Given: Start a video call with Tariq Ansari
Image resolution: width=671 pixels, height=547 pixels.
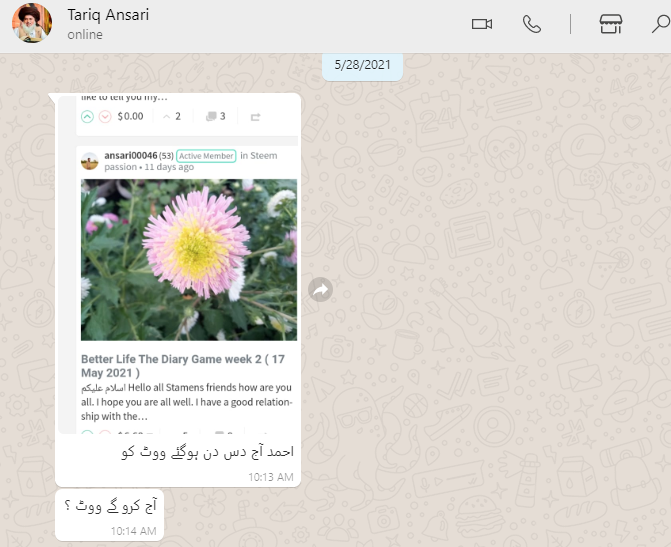Looking at the screenshot, I should (x=481, y=24).
